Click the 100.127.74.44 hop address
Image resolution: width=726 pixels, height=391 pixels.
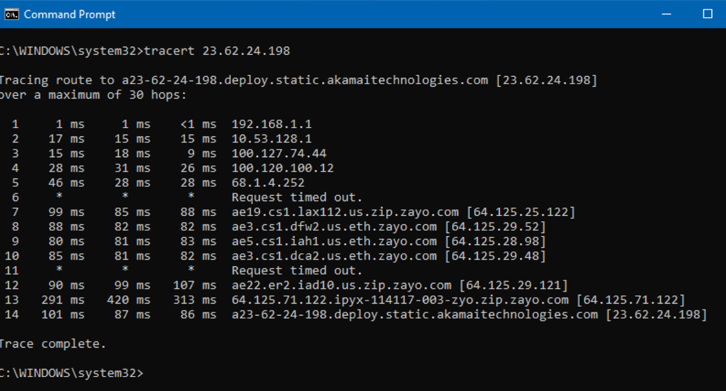point(279,153)
